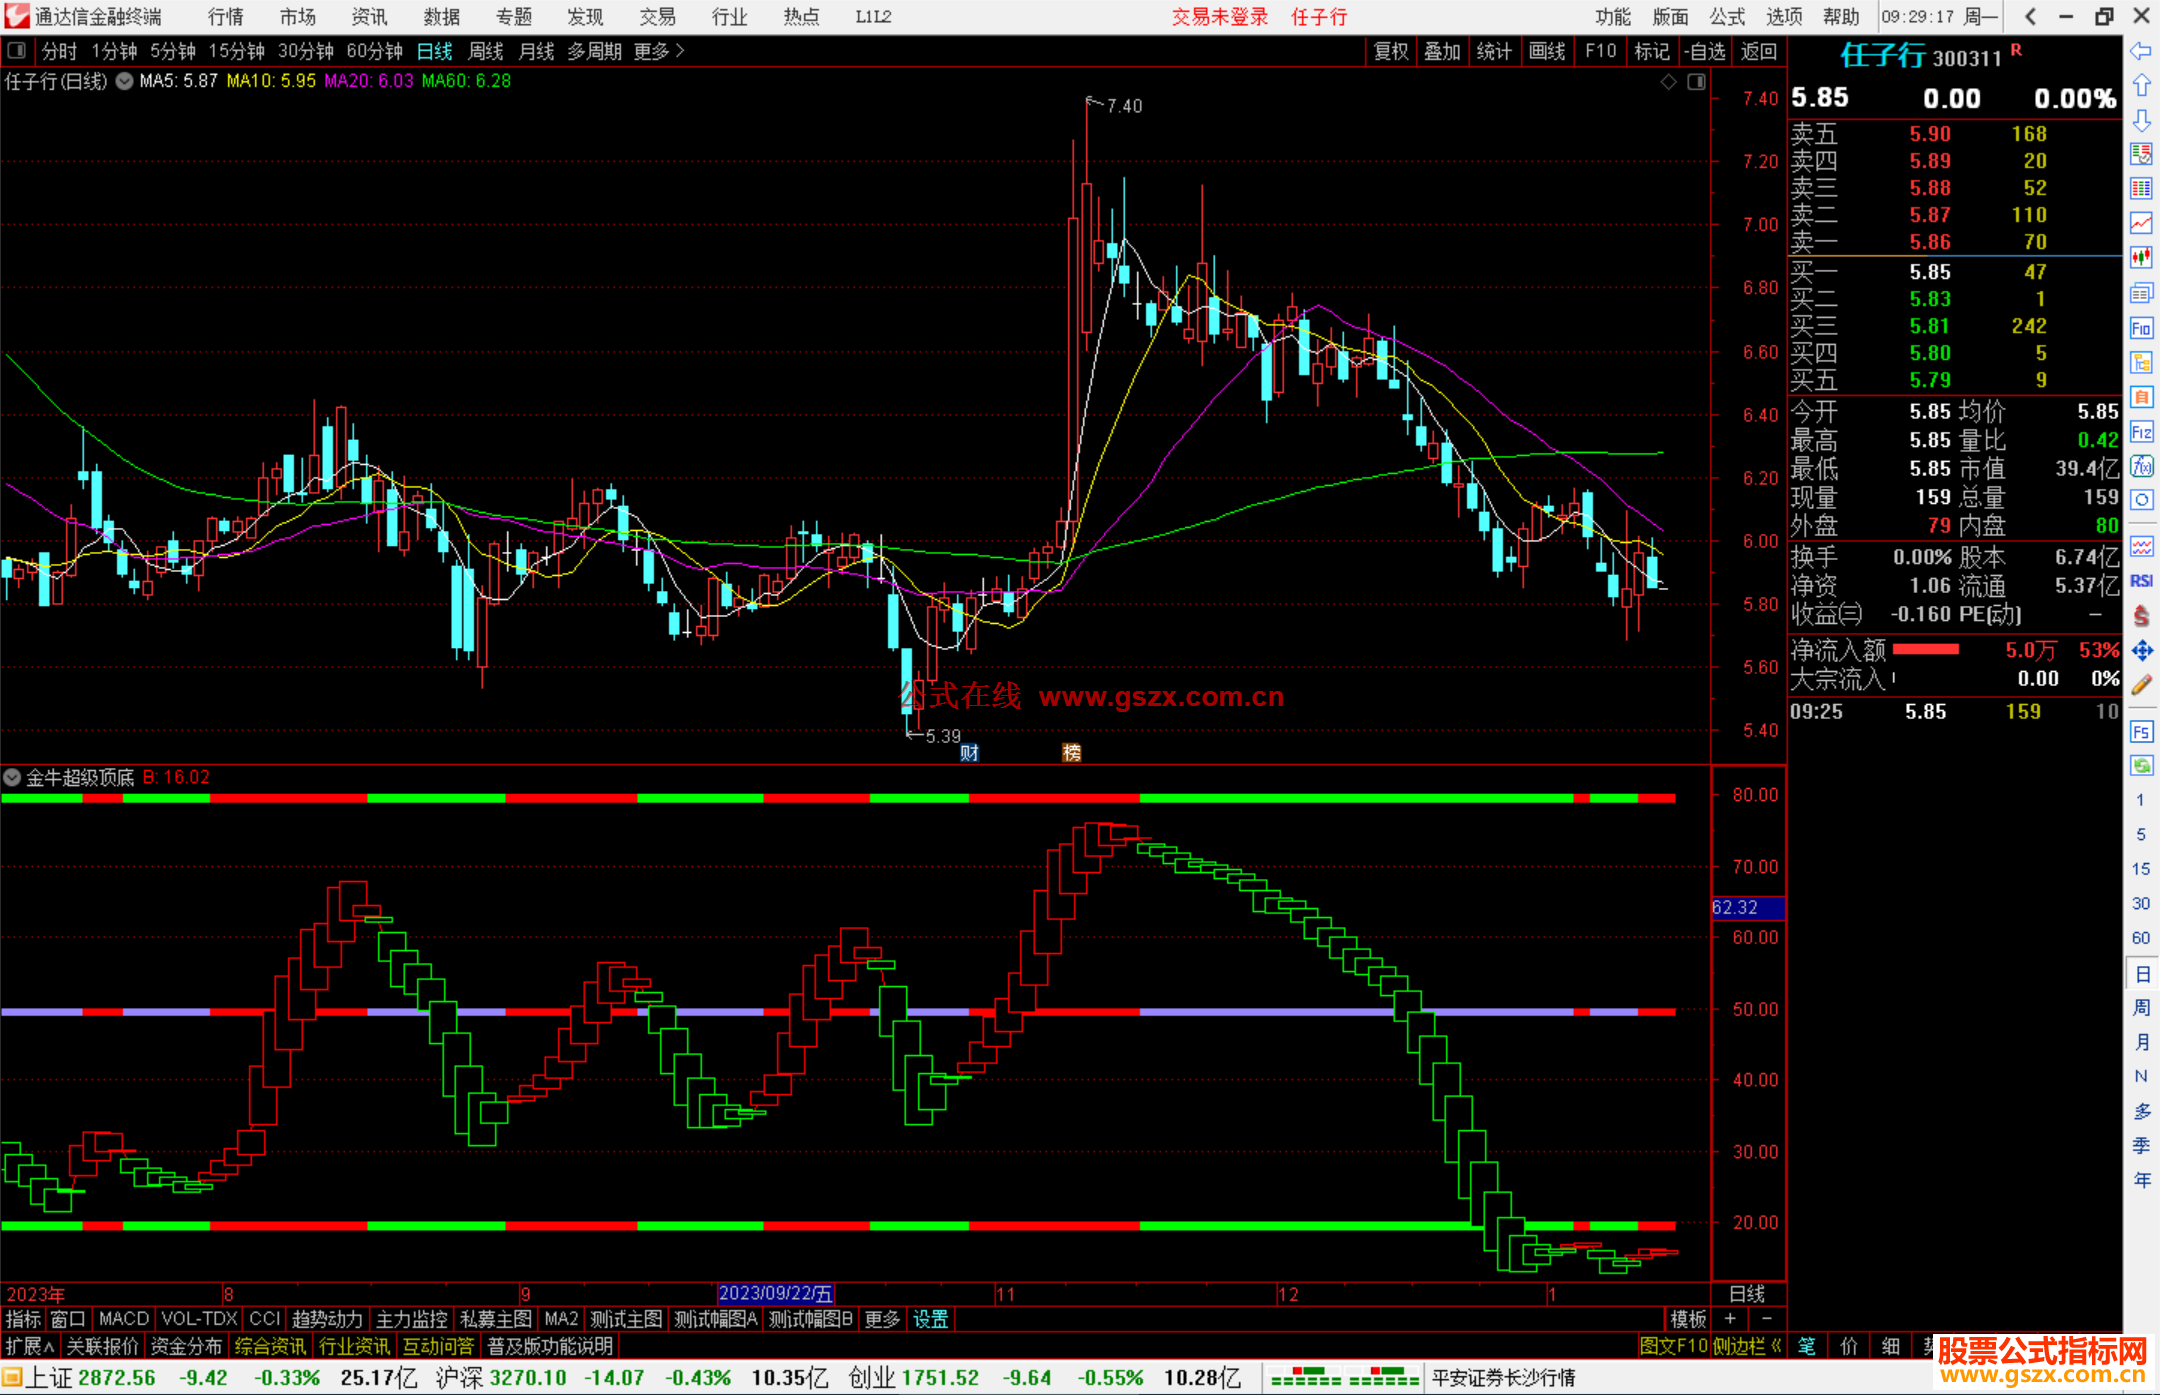The height and width of the screenshot is (1395, 2160).
Task: Click the 设置 indicator settings link
Action: pos(930,1319)
